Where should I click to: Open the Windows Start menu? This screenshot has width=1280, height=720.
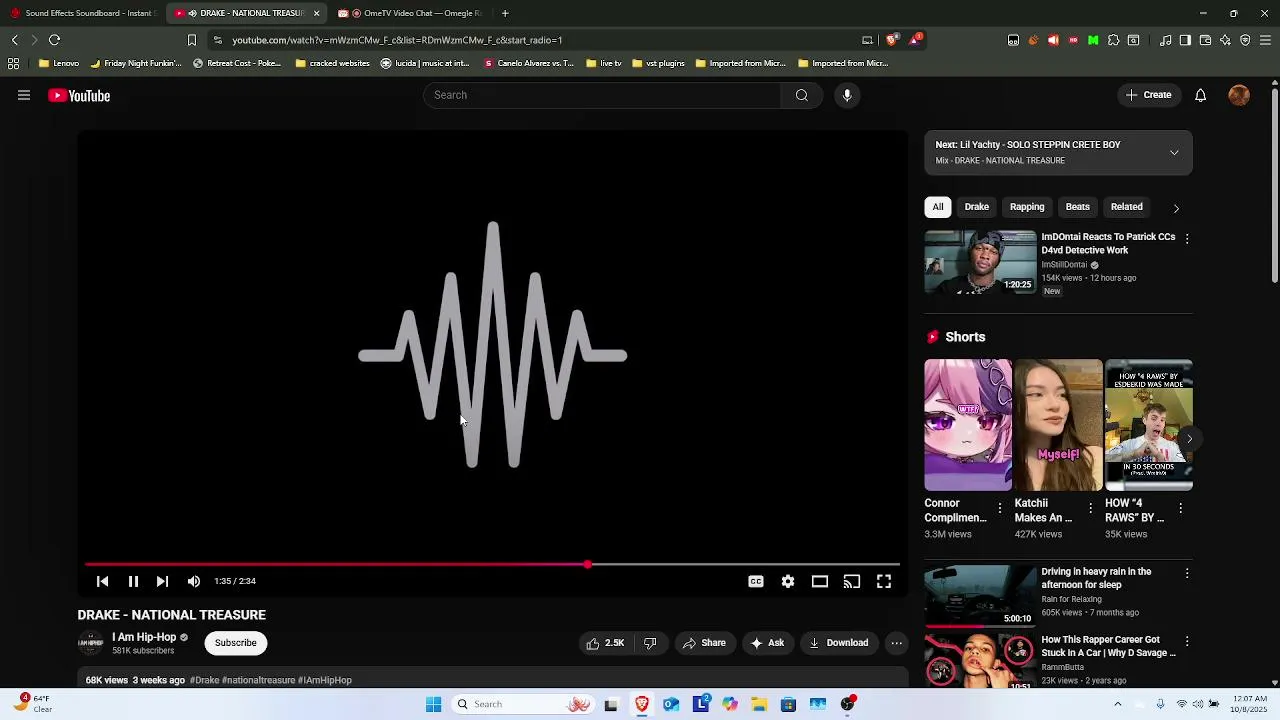point(434,704)
